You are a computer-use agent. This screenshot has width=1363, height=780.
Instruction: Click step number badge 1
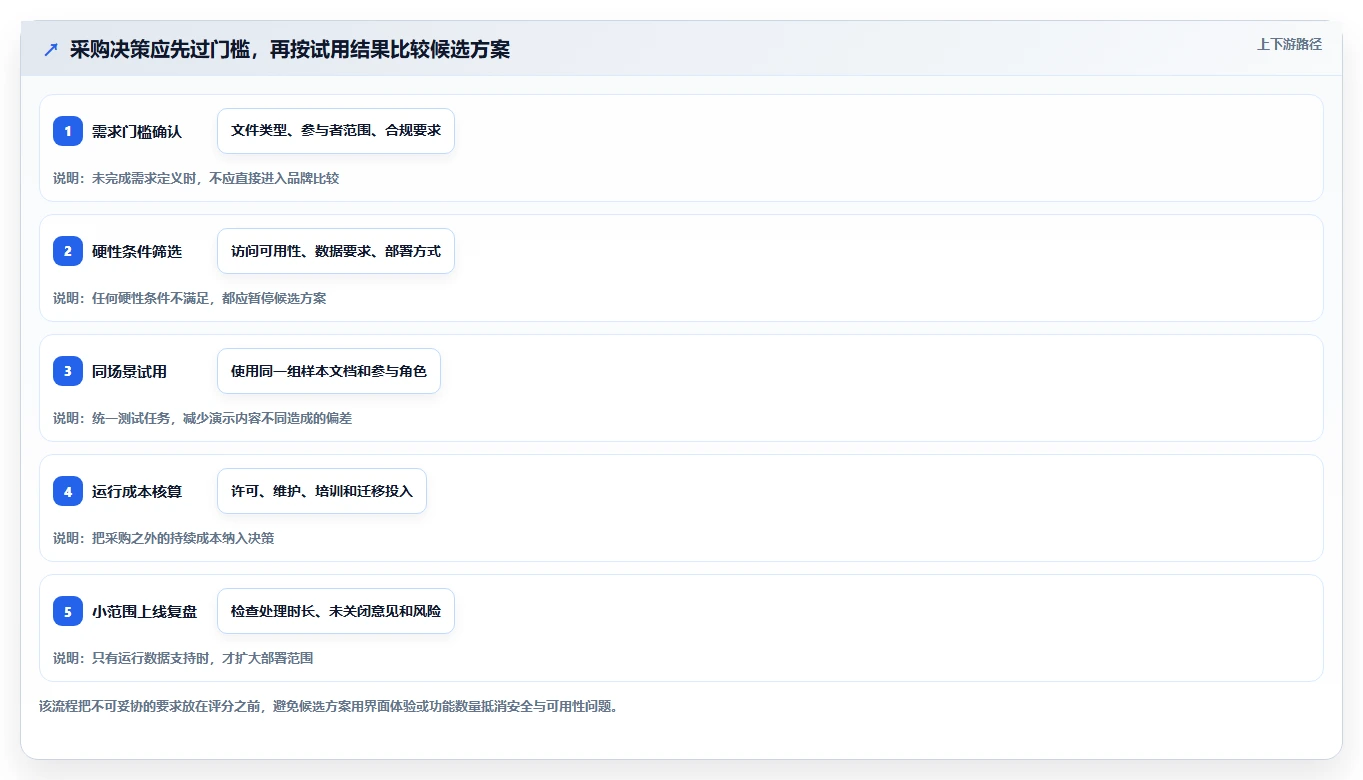pyautogui.click(x=68, y=131)
